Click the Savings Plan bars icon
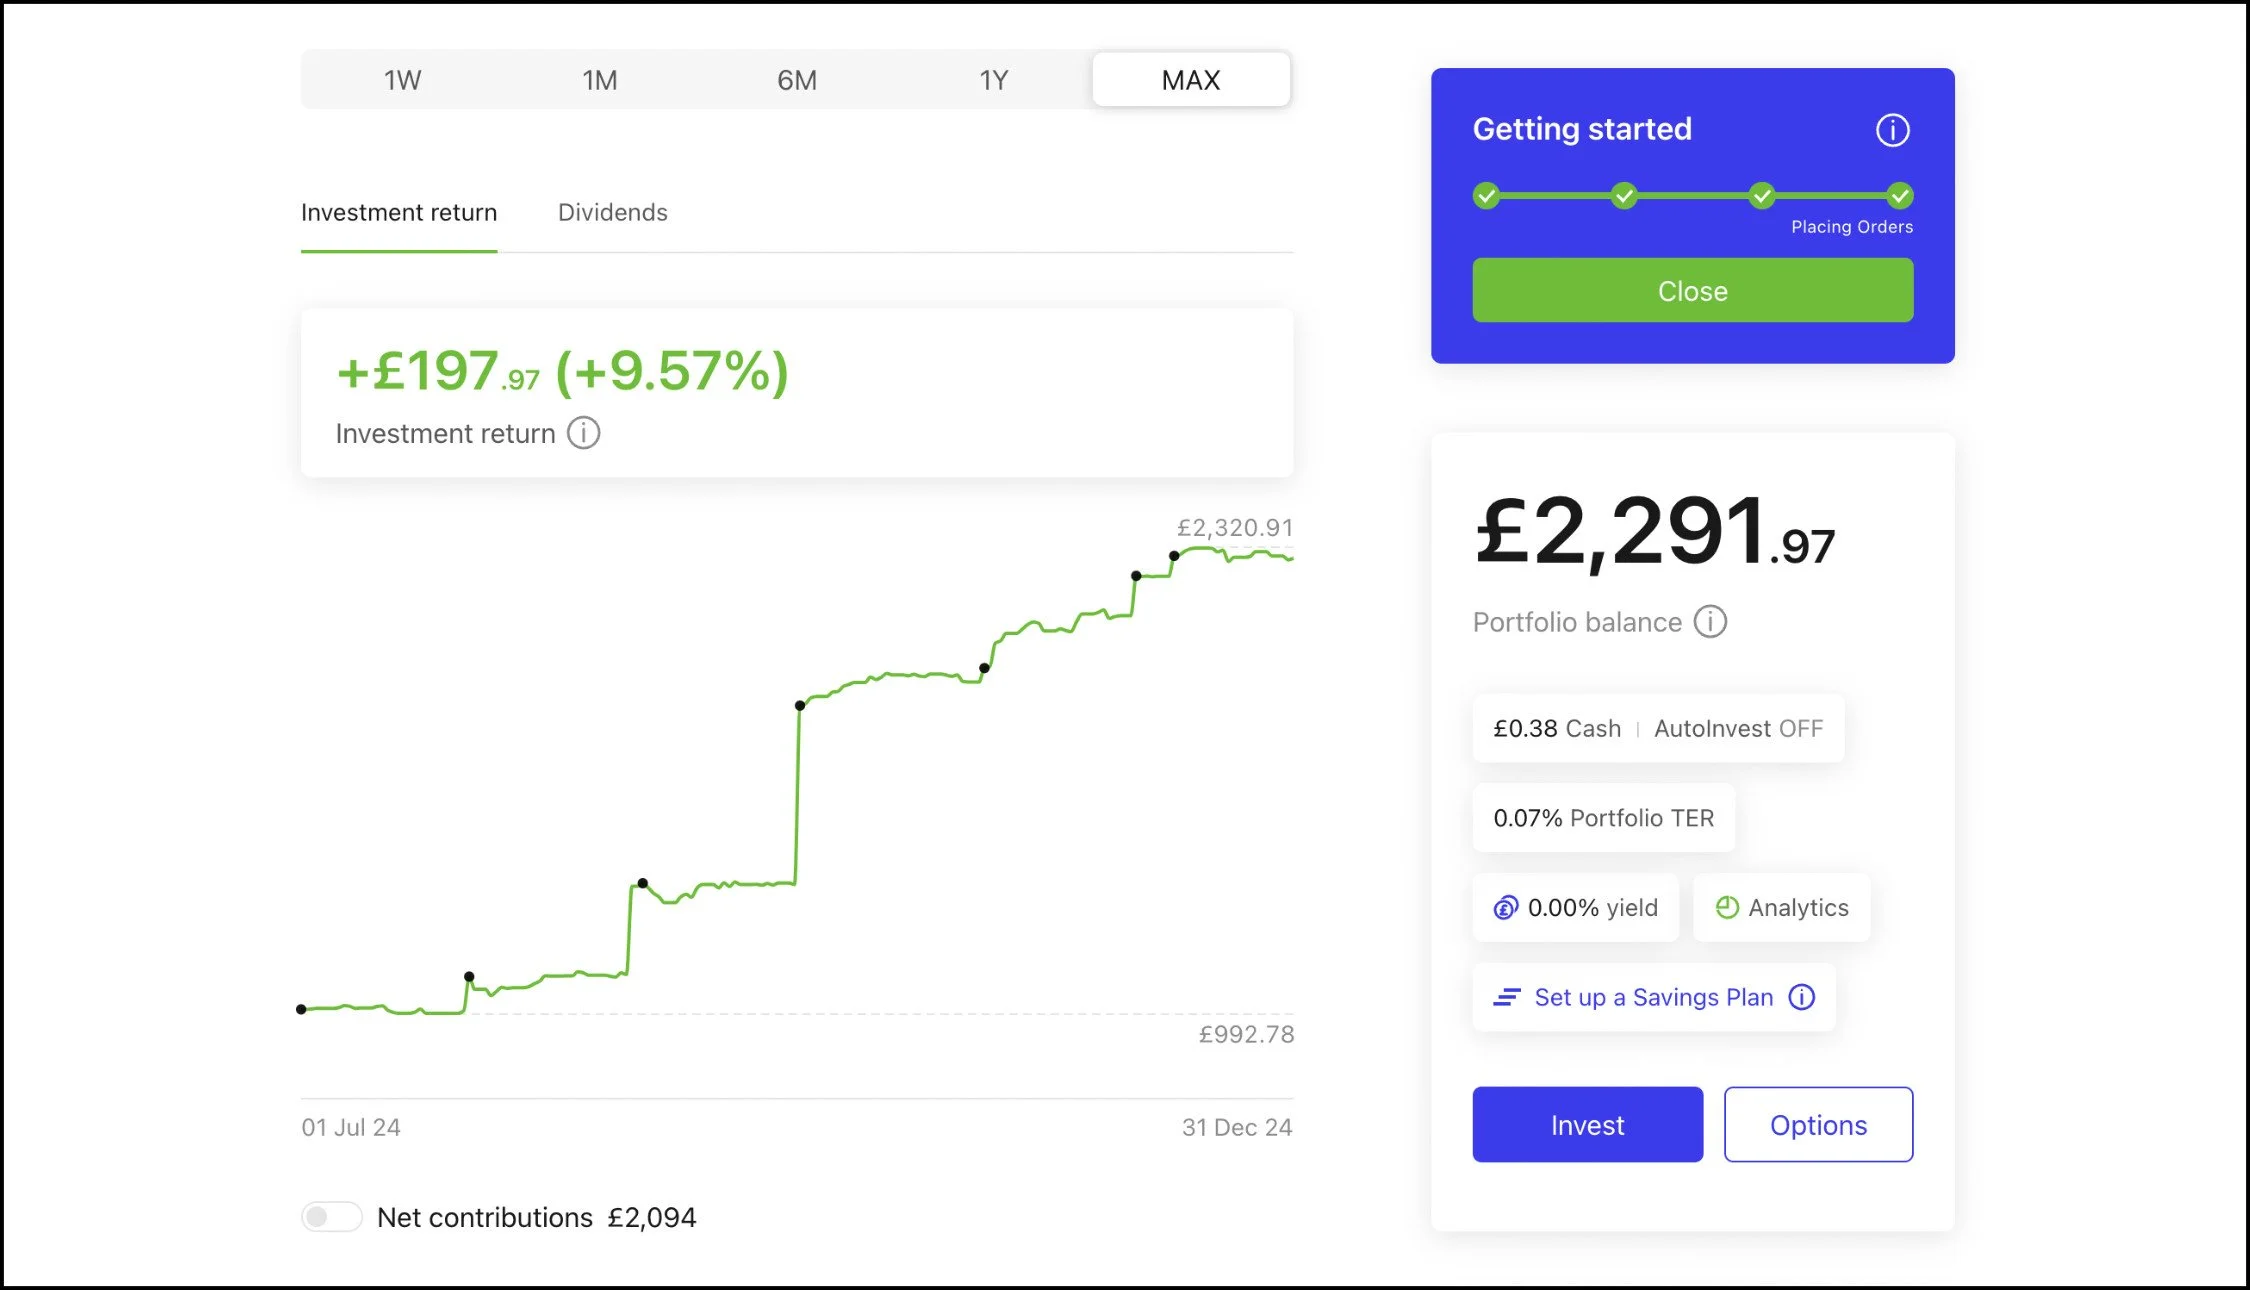 tap(1507, 998)
